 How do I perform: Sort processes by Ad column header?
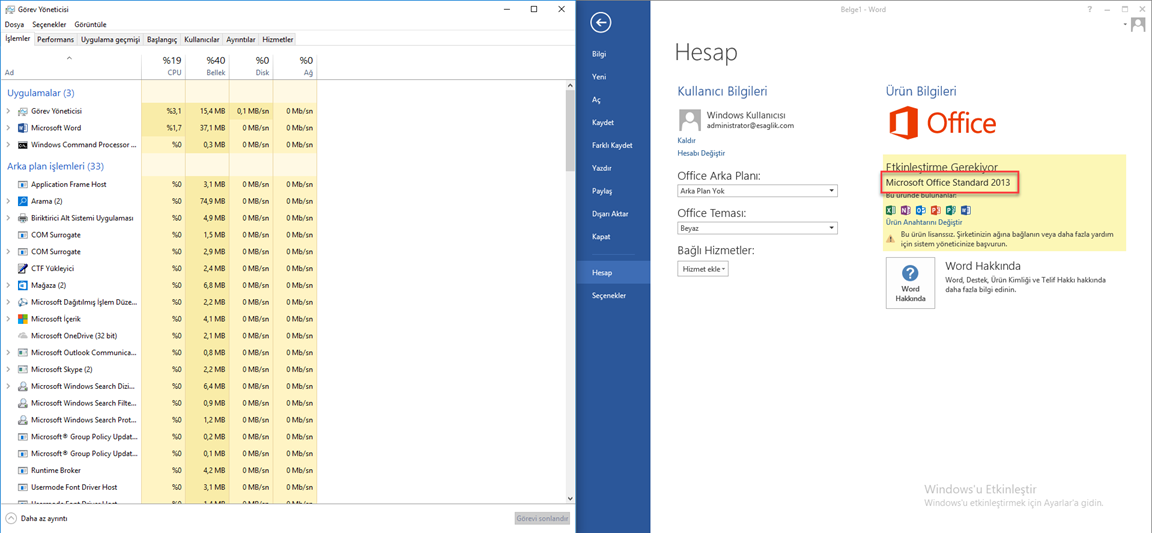(71, 66)
